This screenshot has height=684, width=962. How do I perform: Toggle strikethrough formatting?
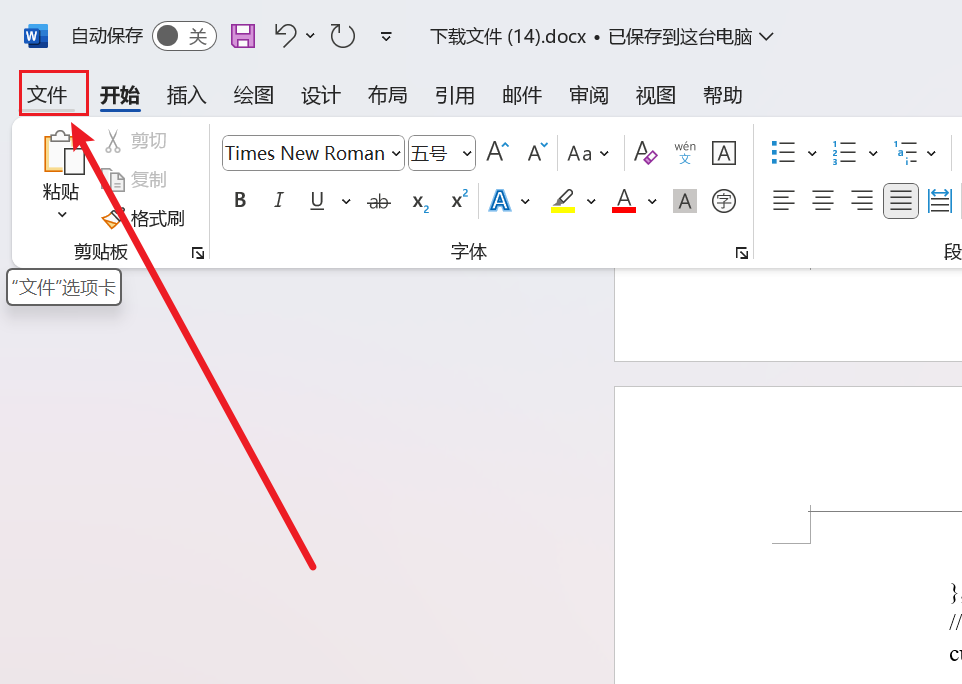(379, 201)
